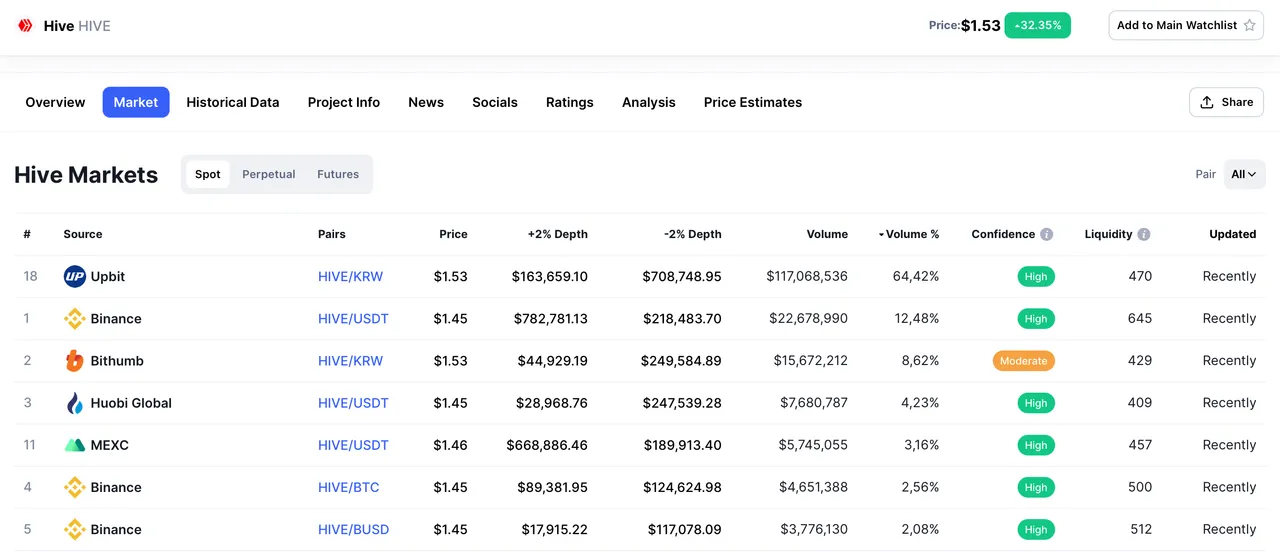The image size is (1280, 552).
Task: Open the Socials tab
Action: point(495,102)
